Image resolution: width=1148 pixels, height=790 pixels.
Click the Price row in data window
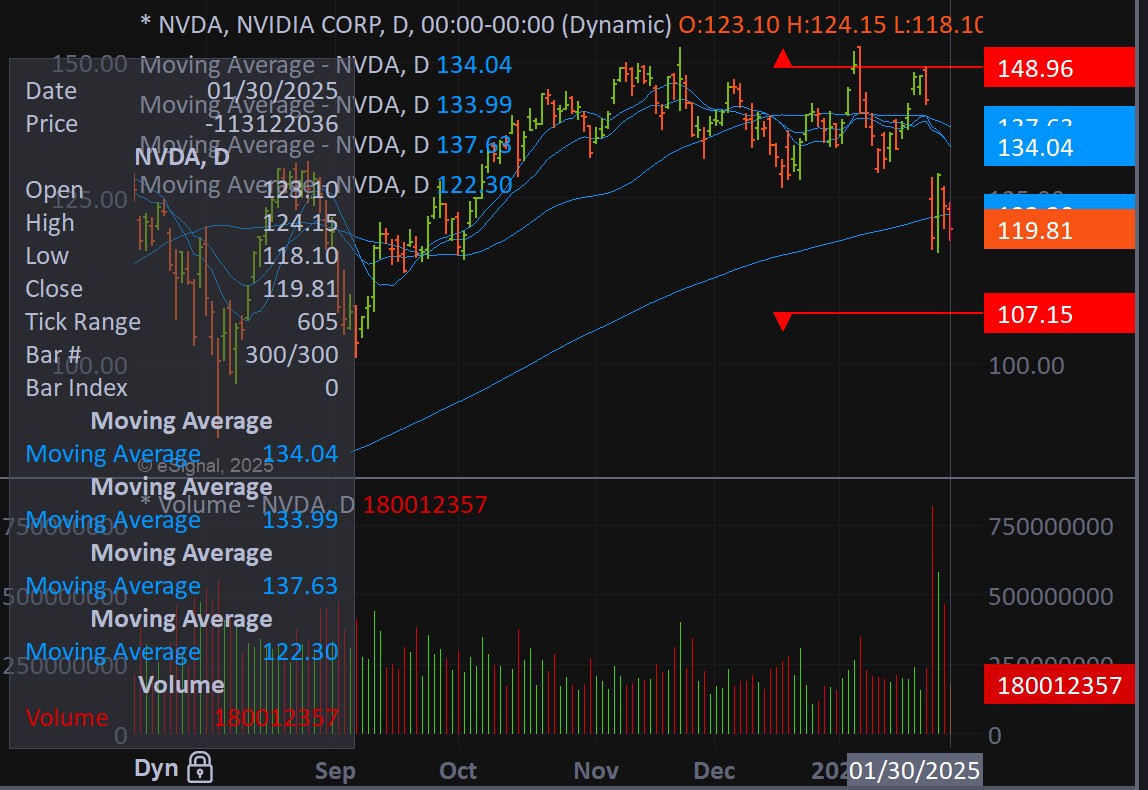coord(182,124)
